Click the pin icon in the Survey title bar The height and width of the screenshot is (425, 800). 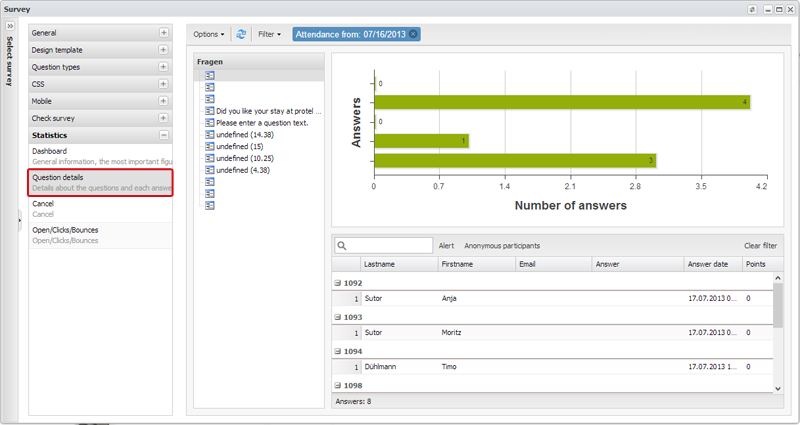click(x=752, y=9)
